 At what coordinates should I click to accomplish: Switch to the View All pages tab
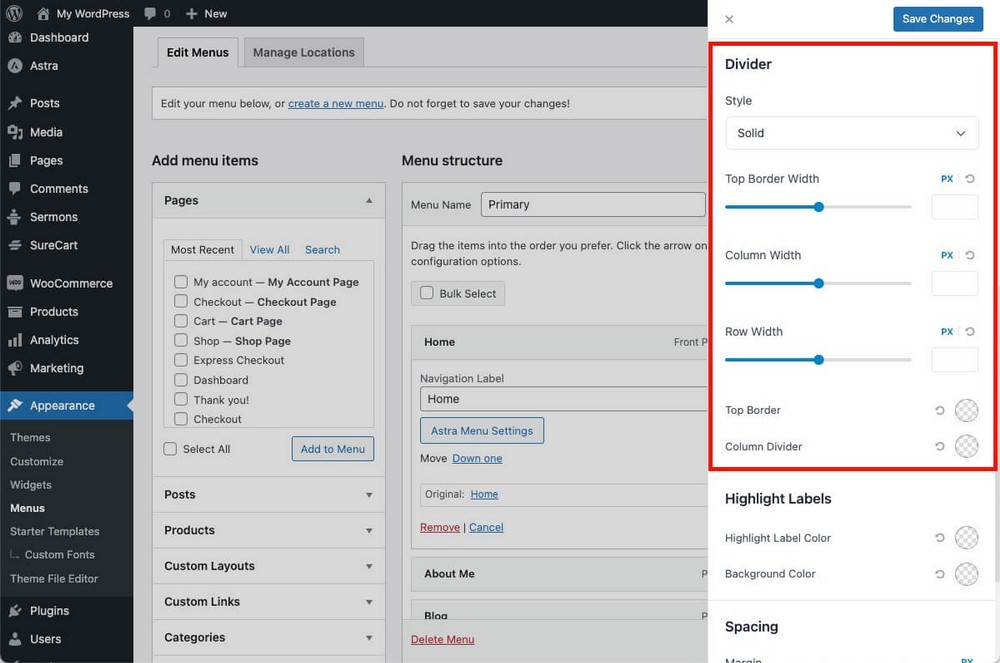point(269,250)
